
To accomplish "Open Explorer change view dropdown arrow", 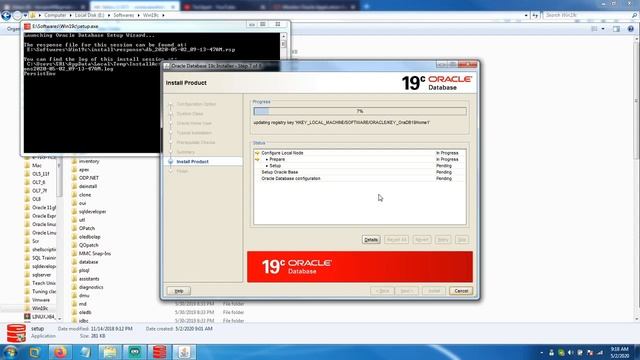I will click(x=603, y=29).
